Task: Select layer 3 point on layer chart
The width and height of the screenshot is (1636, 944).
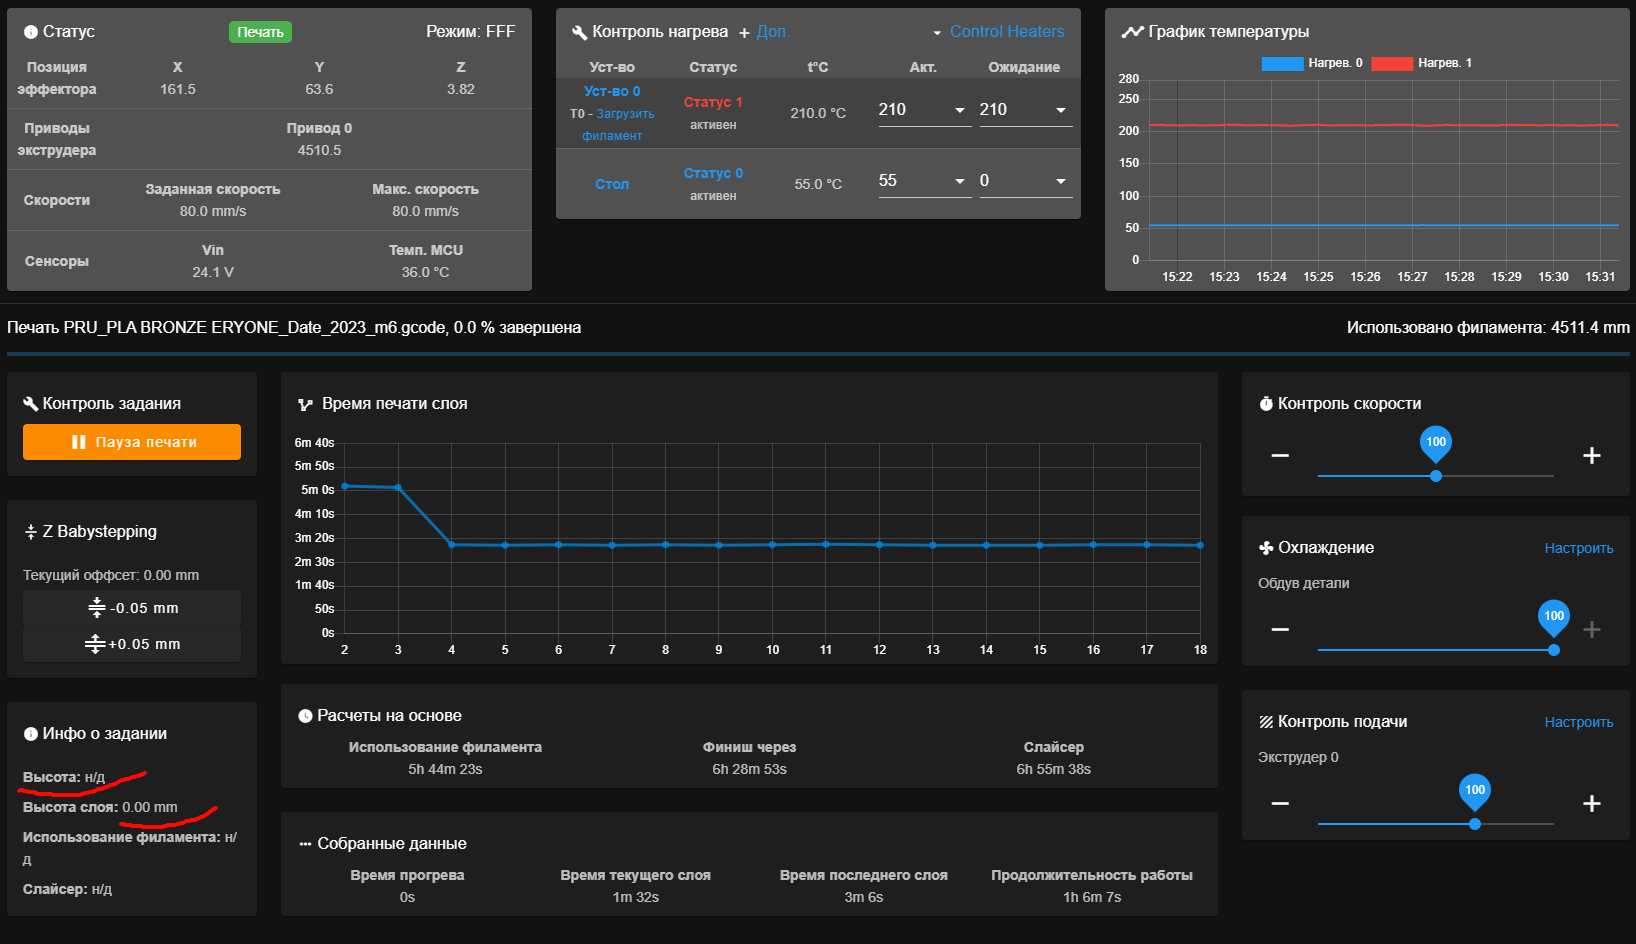Action: (x=398, y=488)
